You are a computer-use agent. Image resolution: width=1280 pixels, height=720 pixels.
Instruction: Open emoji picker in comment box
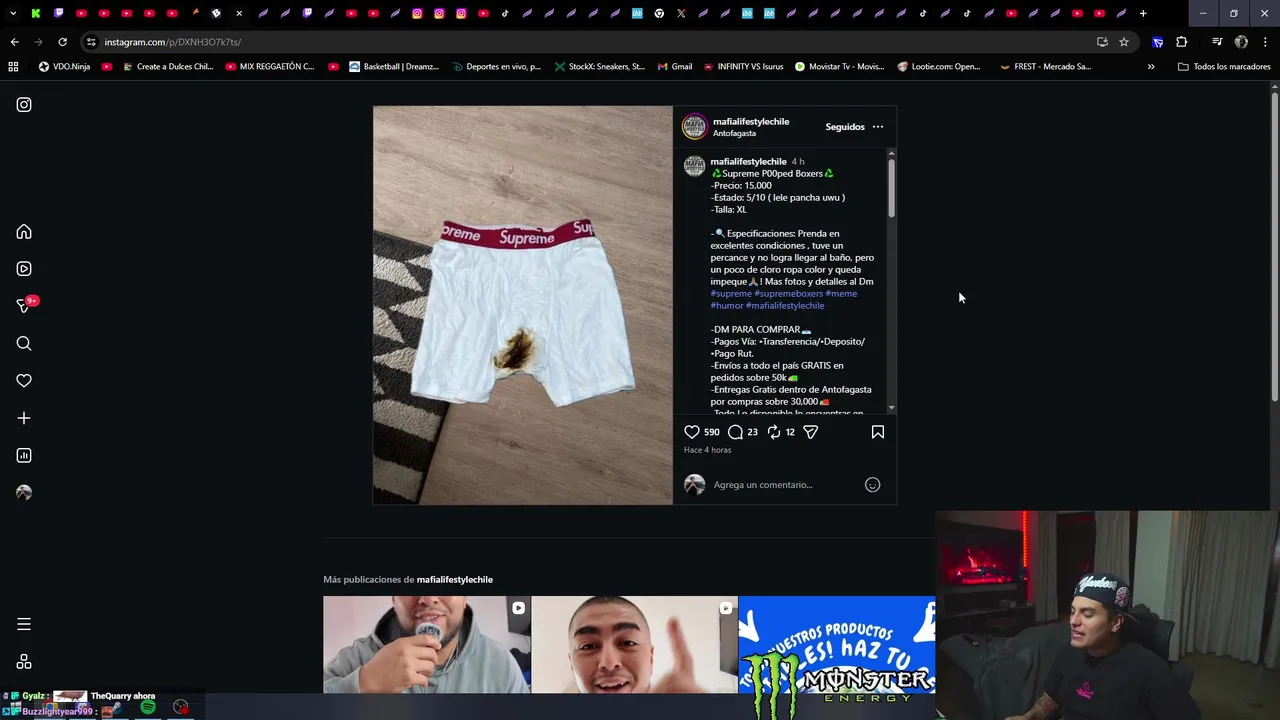pos(872,485)
